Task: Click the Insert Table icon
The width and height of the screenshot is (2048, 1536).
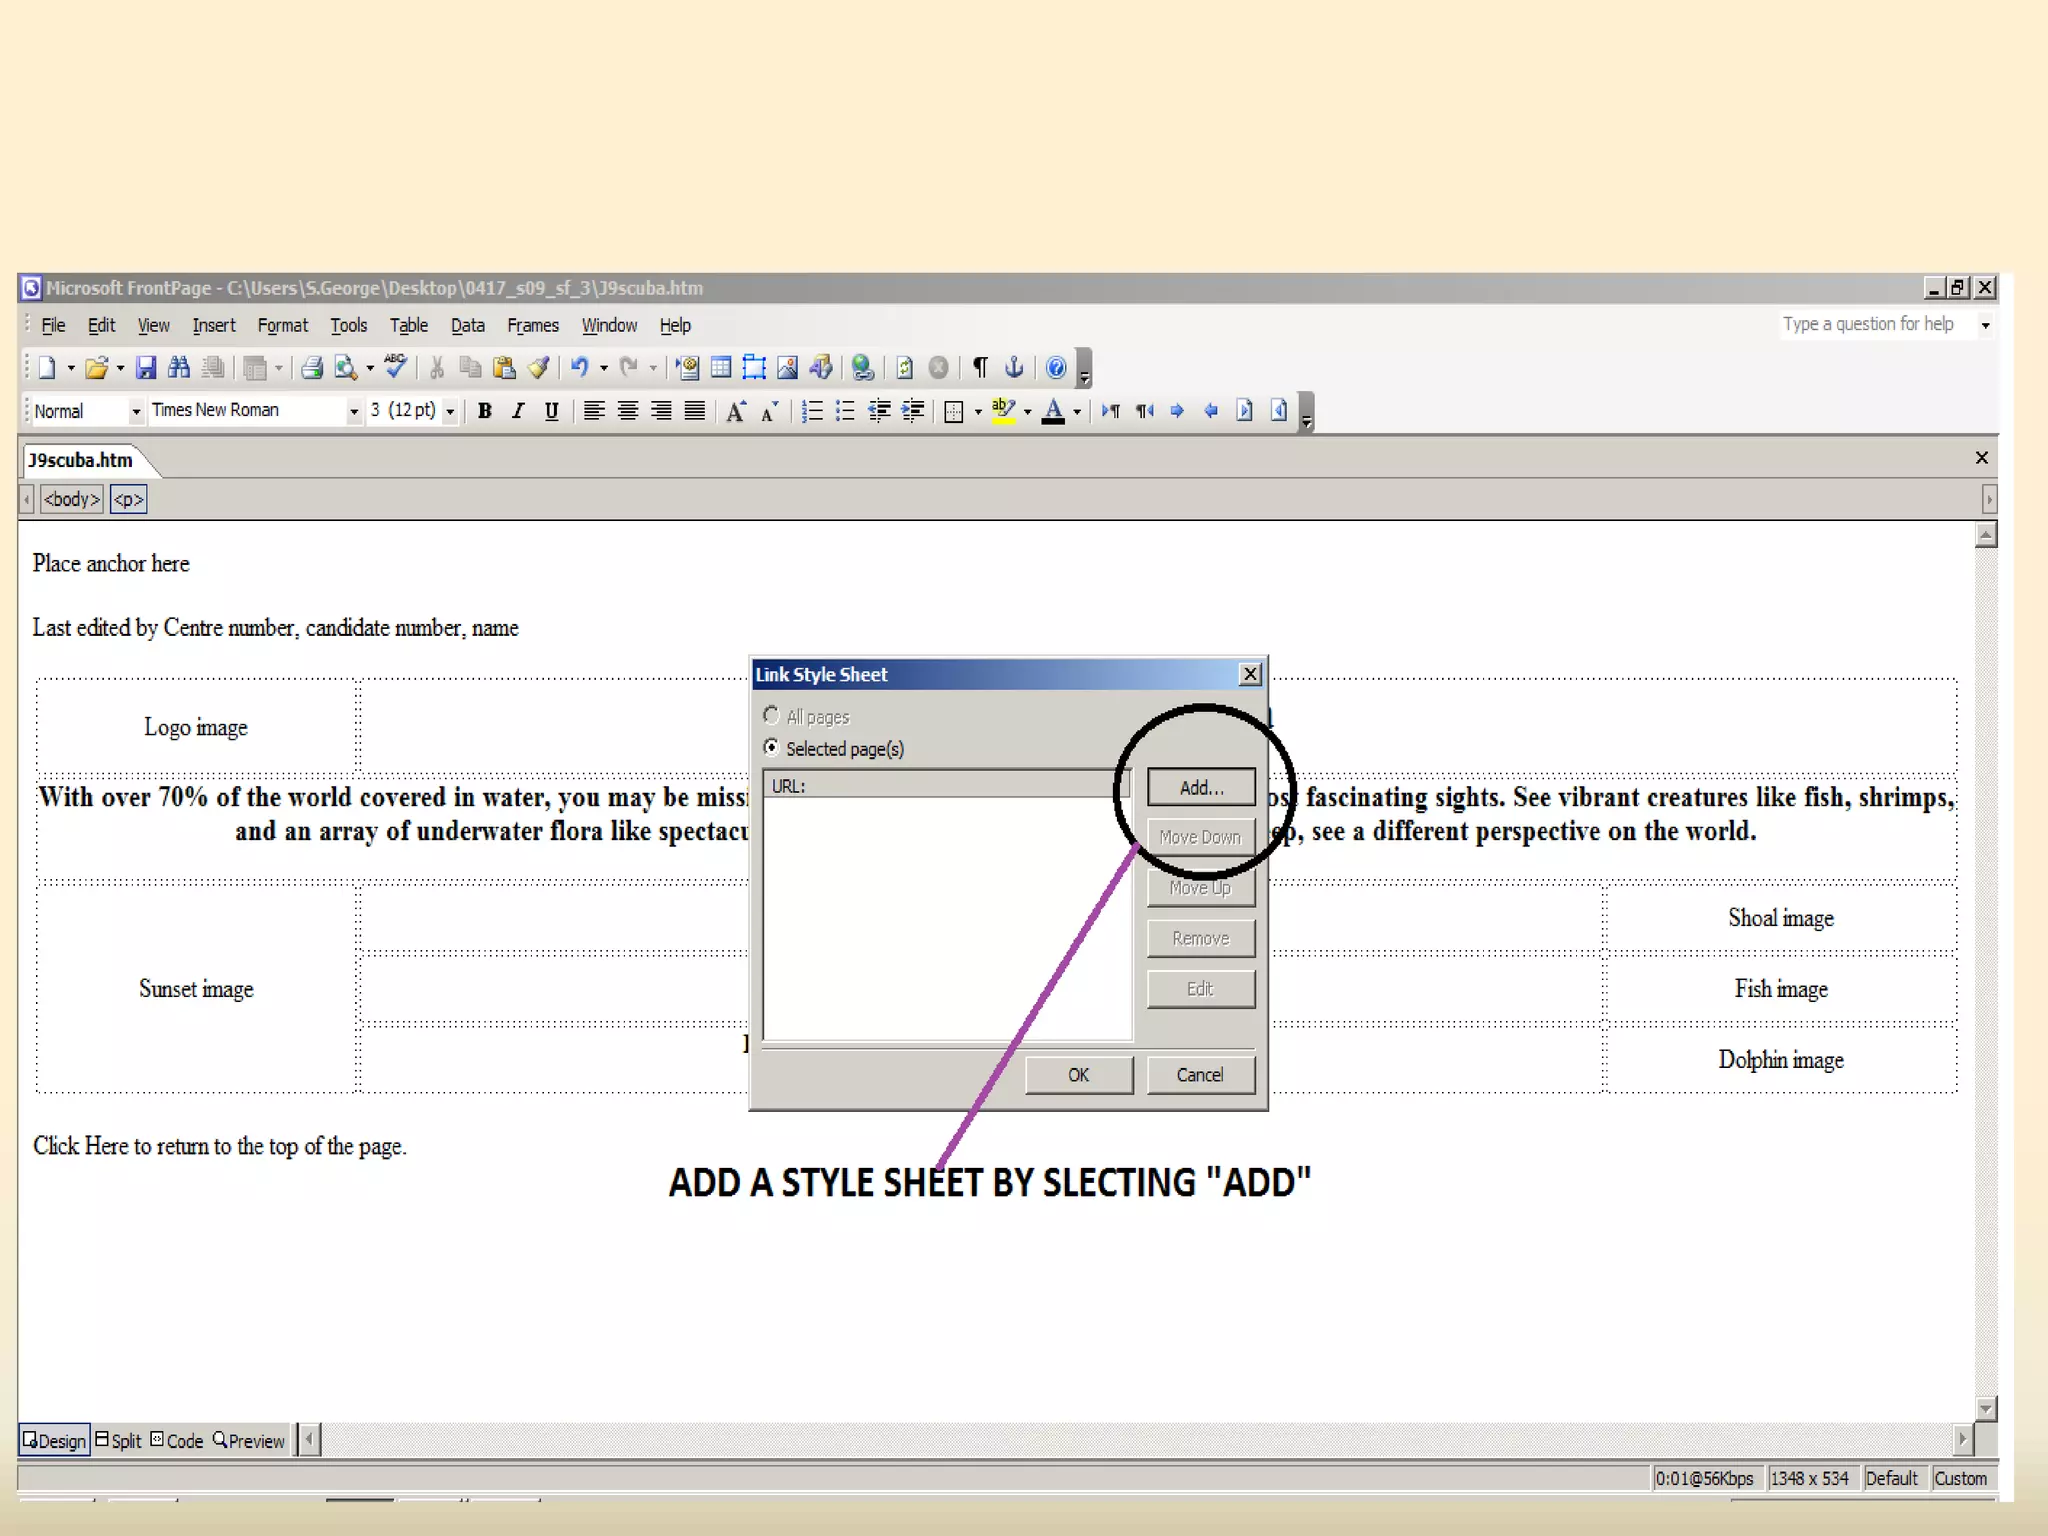Action: point(721,368)
